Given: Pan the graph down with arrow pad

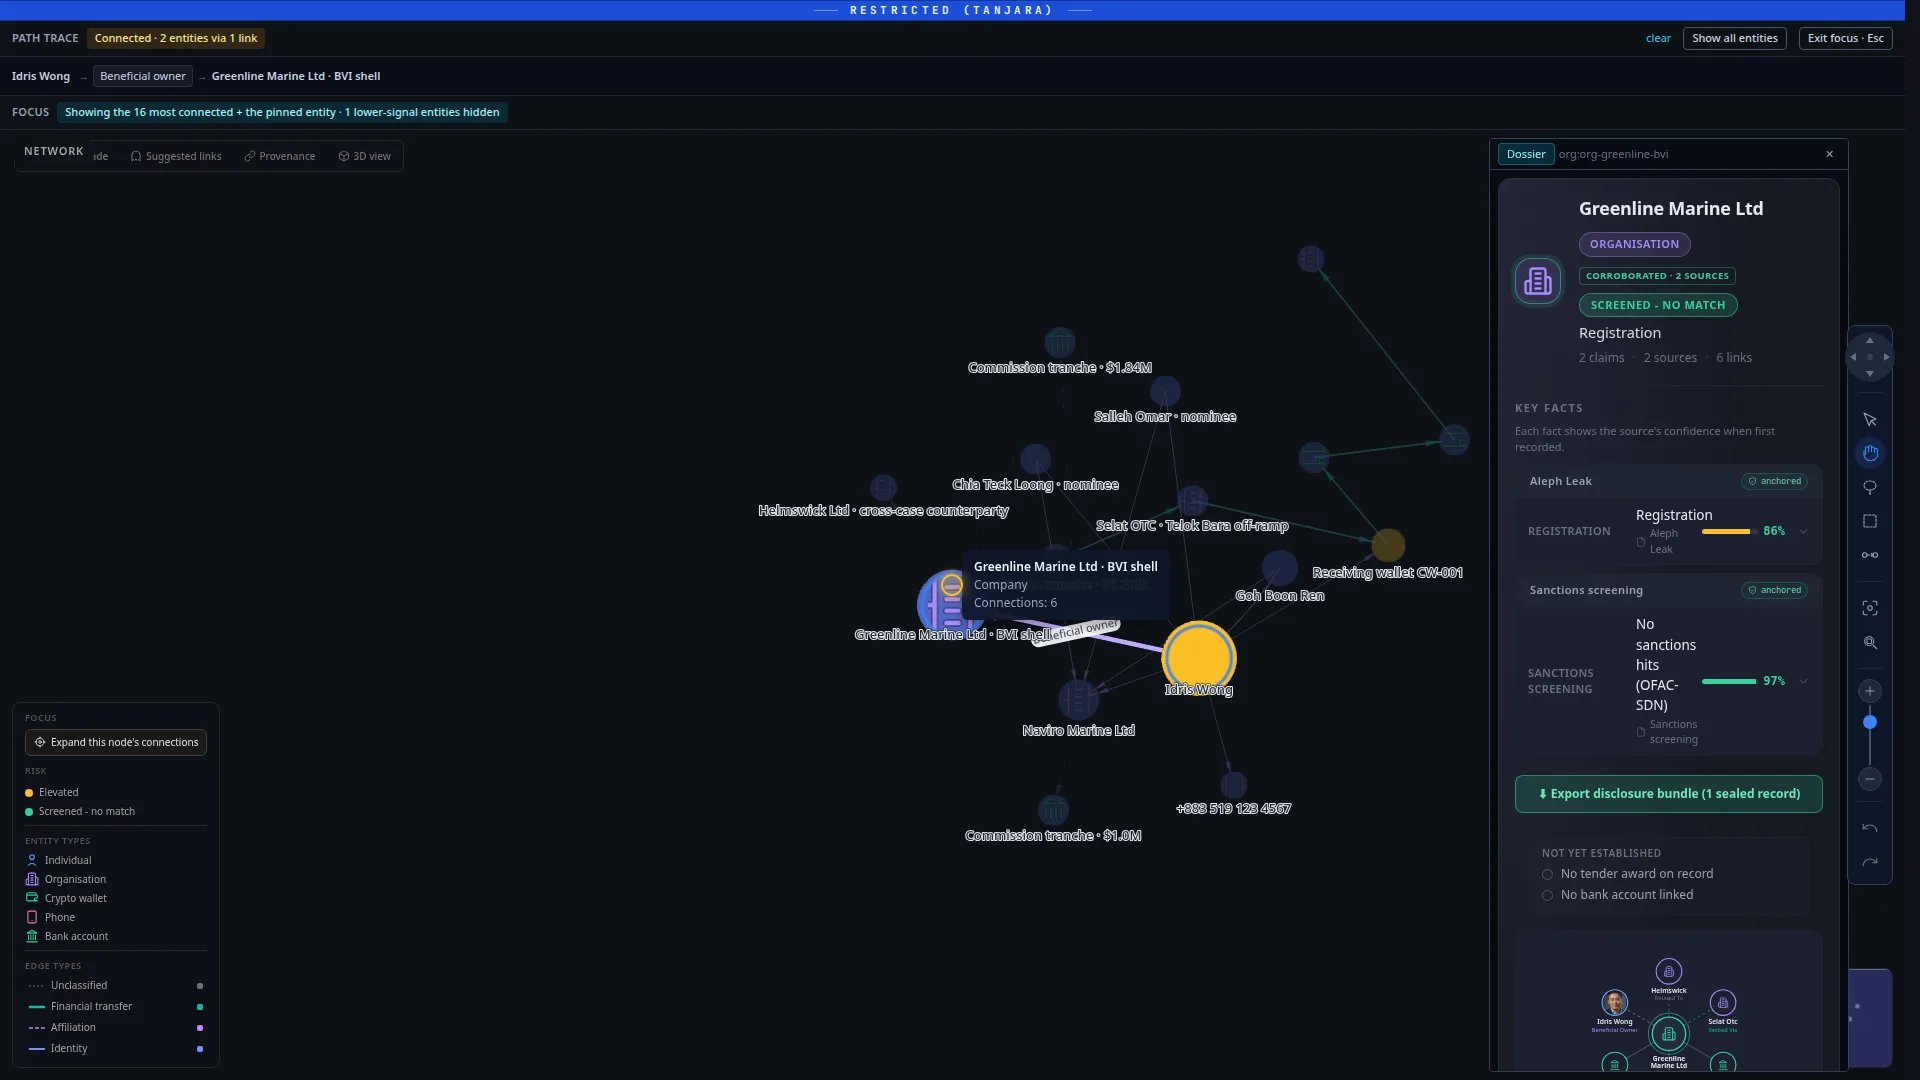Looking at the screenshot, I should coord(1869,373).
